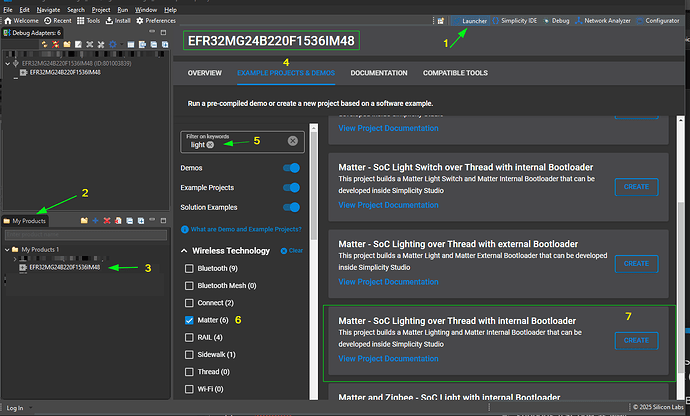Screen dimensions: 690x416
Task: Click the new folder icon in My Products
Action: click(84, 221)
